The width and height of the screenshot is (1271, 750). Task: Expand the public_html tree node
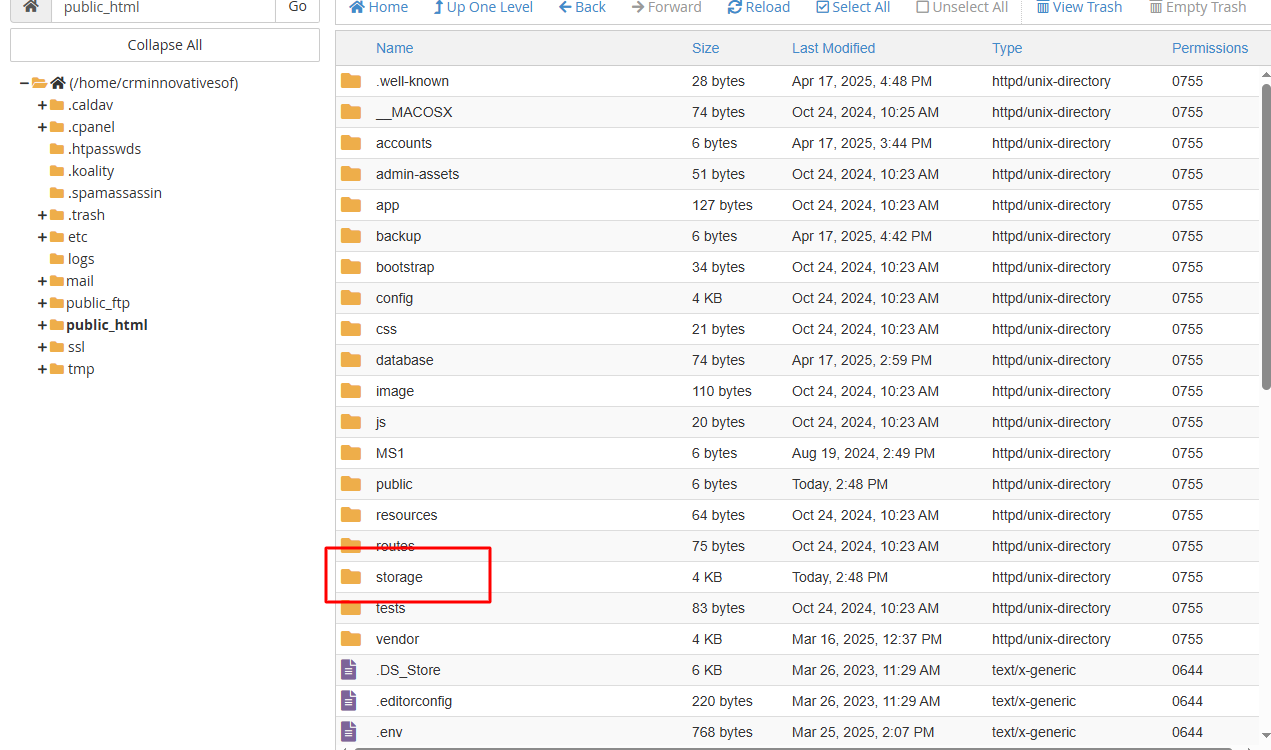(43, 325)
